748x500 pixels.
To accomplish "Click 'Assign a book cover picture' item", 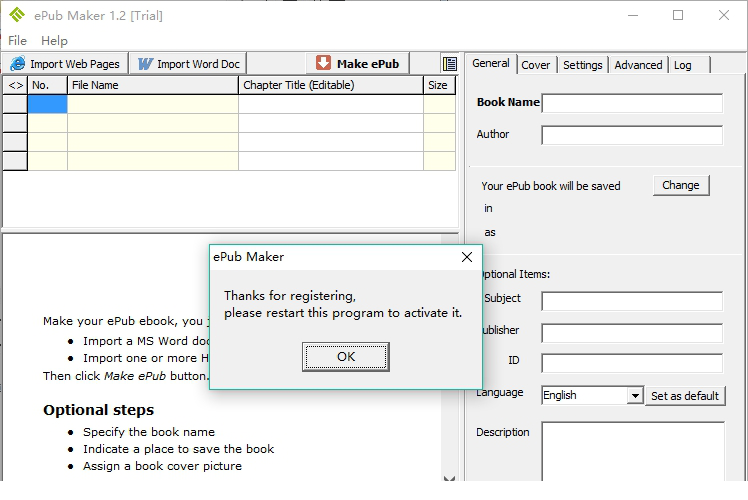I will (x=162, y=466).
